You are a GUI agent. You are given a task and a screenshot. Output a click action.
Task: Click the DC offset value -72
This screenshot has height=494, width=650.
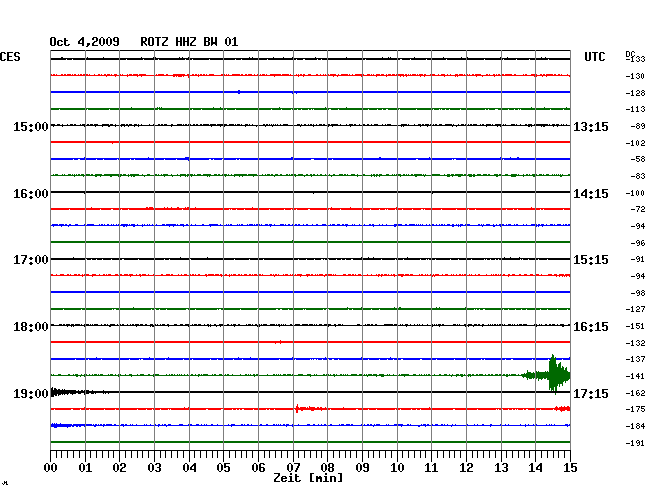click(x=638, y=209)
